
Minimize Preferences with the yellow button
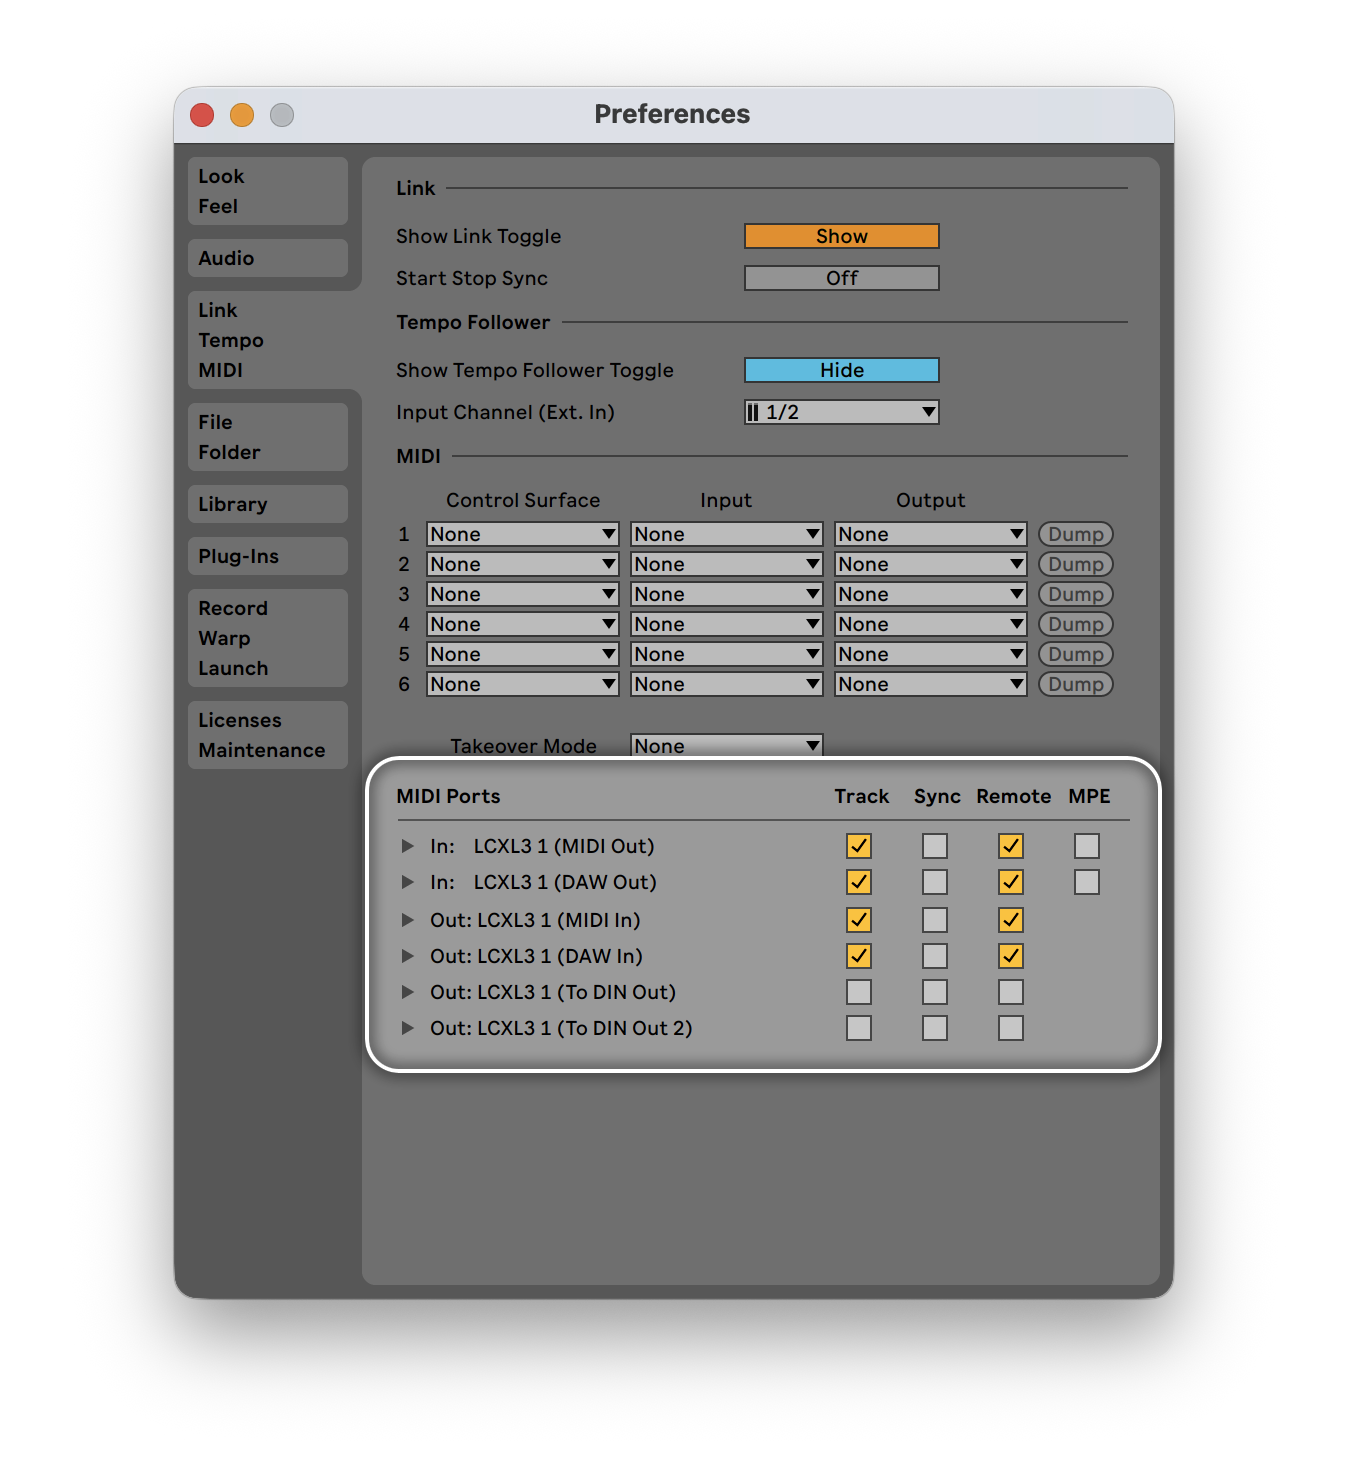[242, 115]
